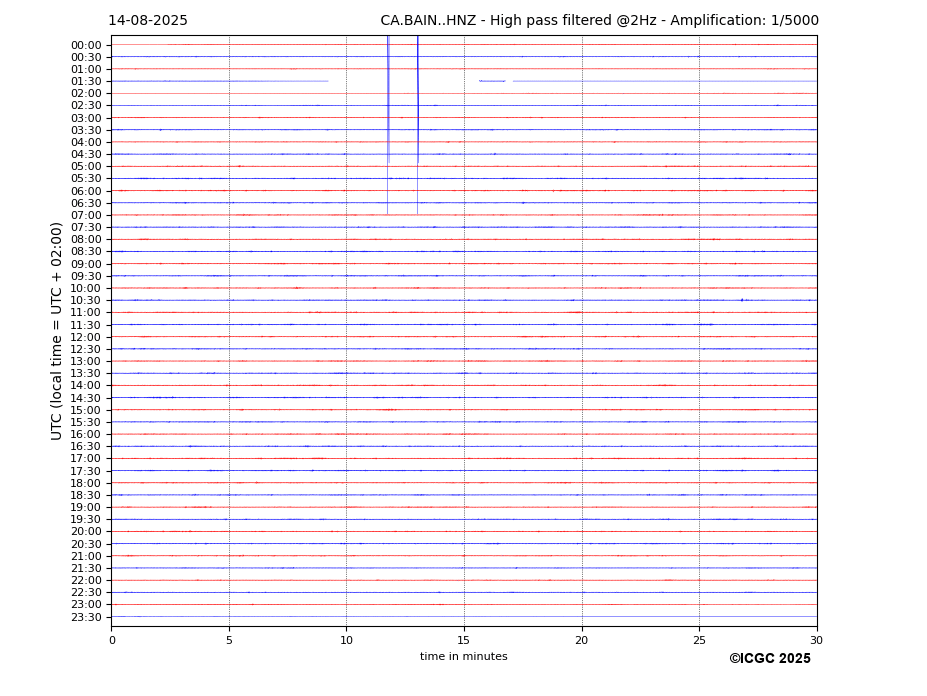Click the x-axis tick label 30
Screen dimensions: 927x696
coord(816,640)
